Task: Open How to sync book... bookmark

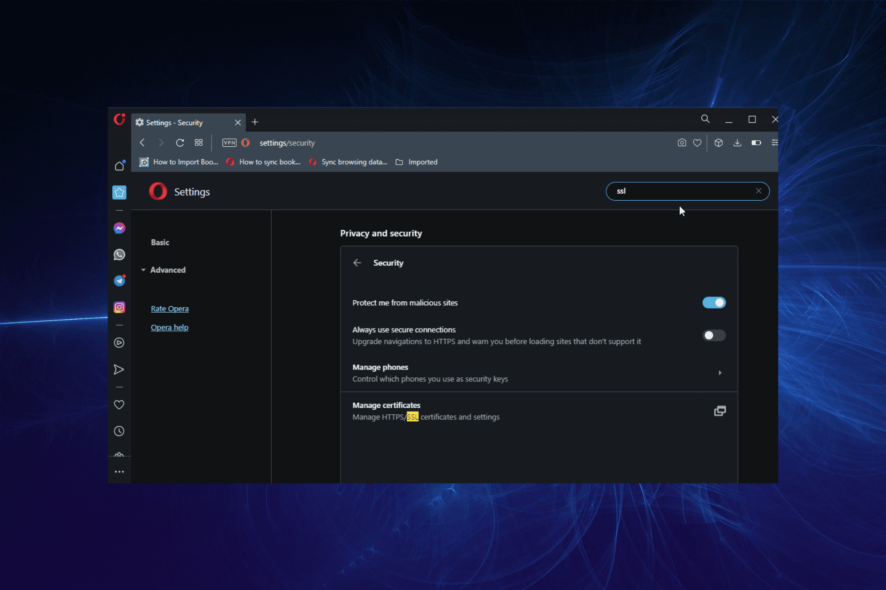Action: pyautogui.click(x=263, y=162)
